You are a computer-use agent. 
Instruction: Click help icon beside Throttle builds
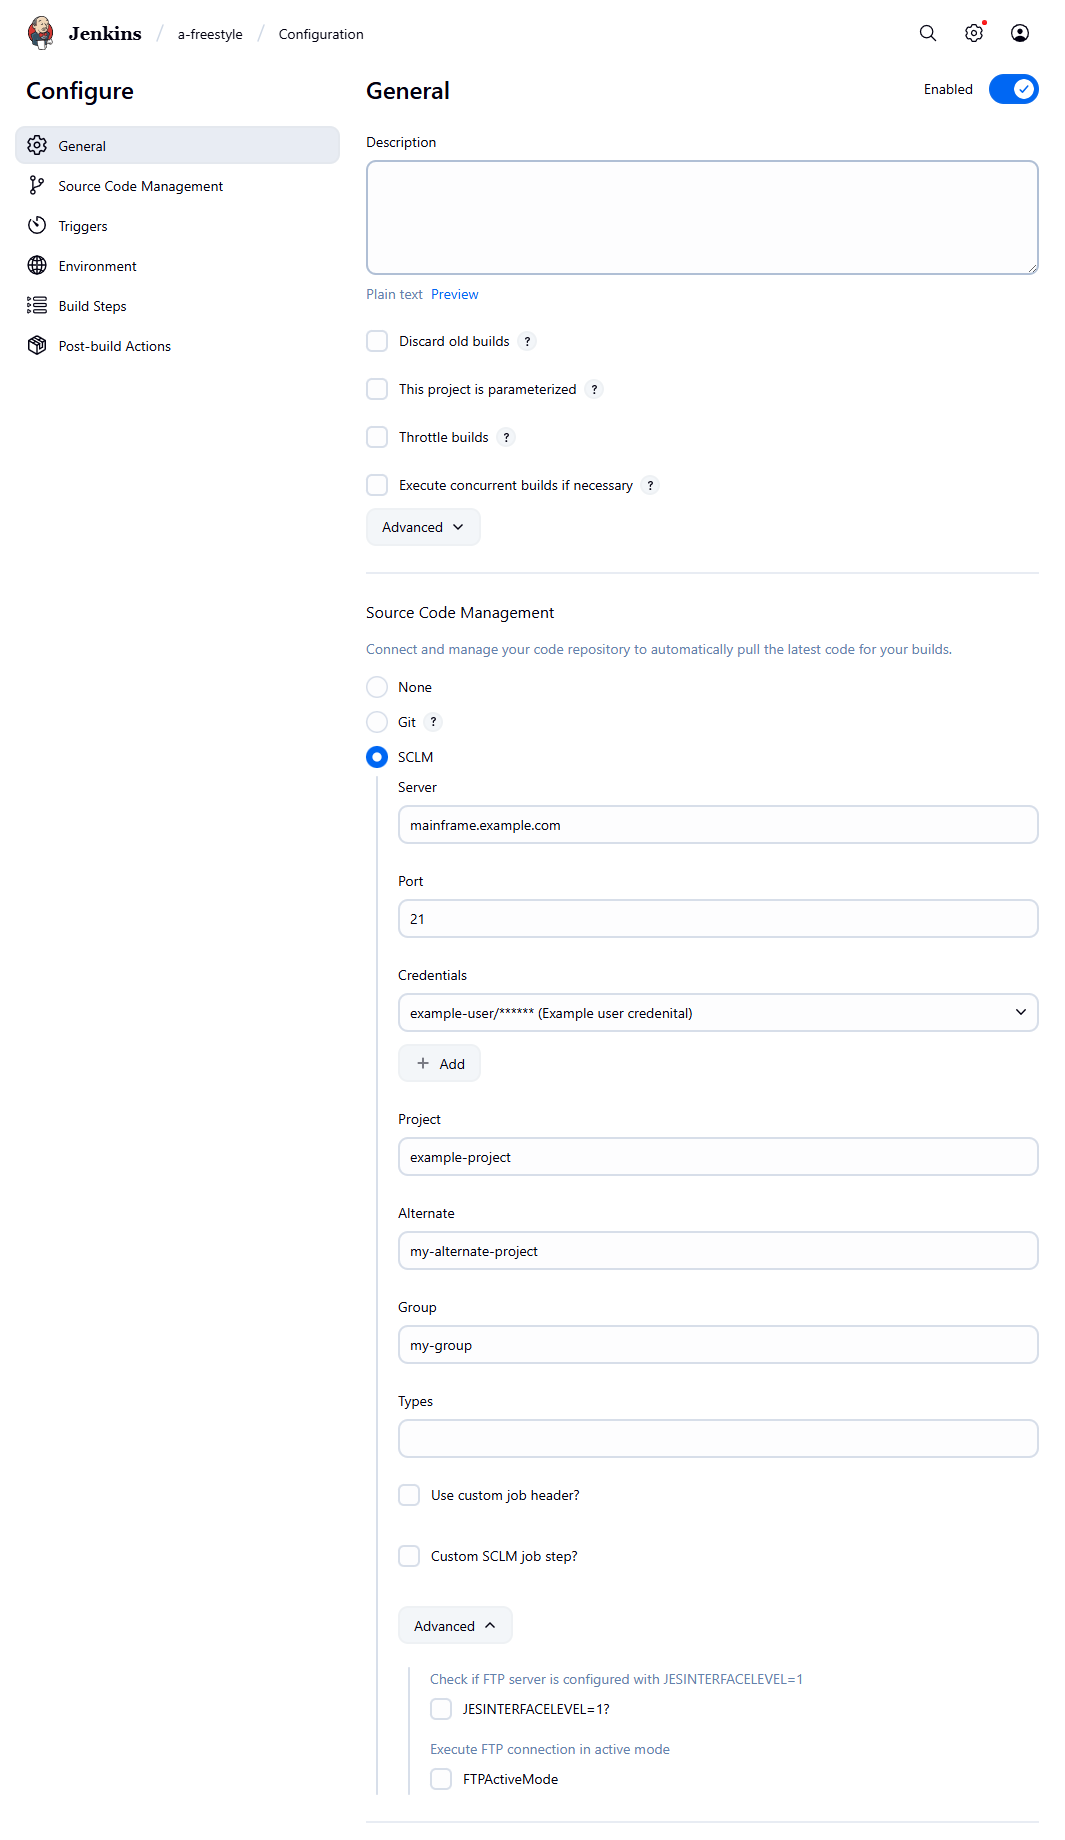[x=507, y=437]
